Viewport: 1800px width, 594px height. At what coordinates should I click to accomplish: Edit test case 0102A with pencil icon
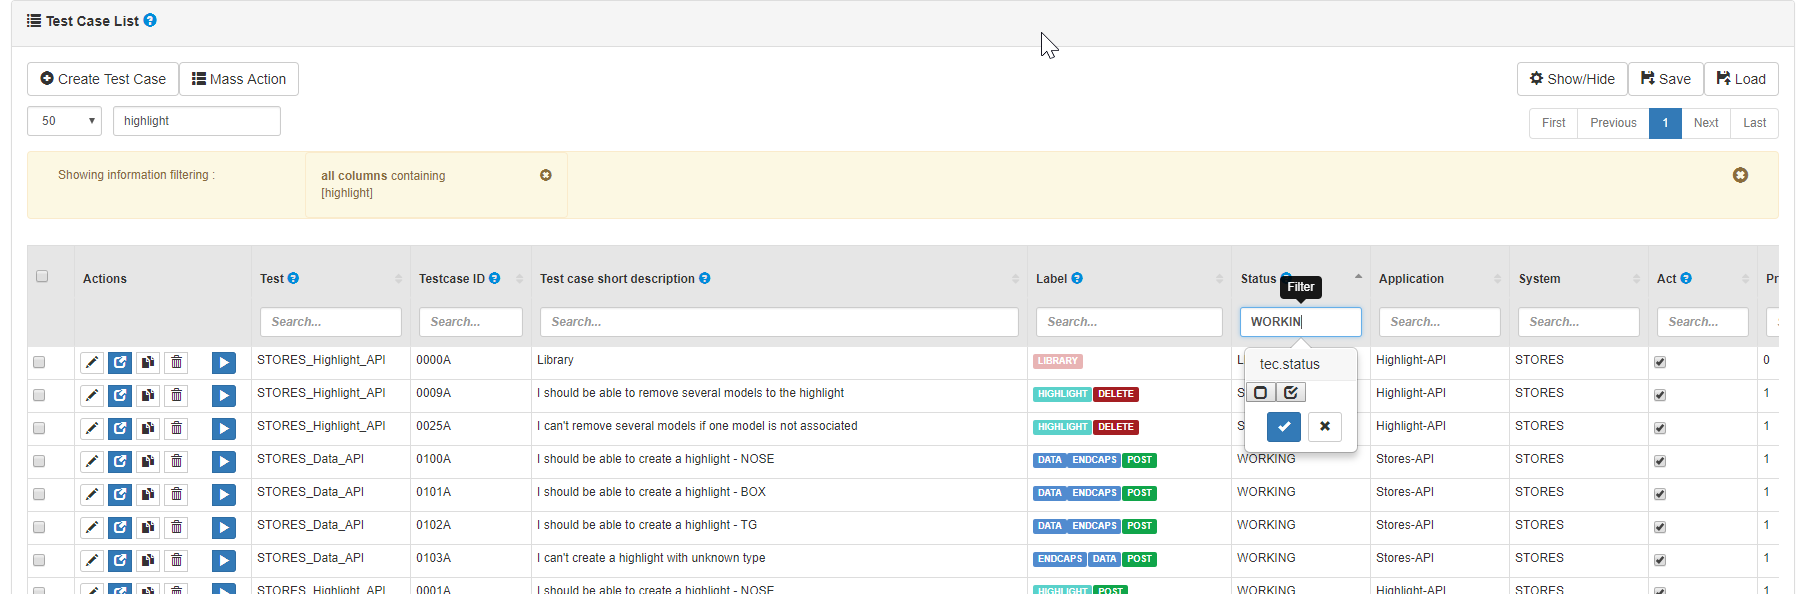coord(92,527)
